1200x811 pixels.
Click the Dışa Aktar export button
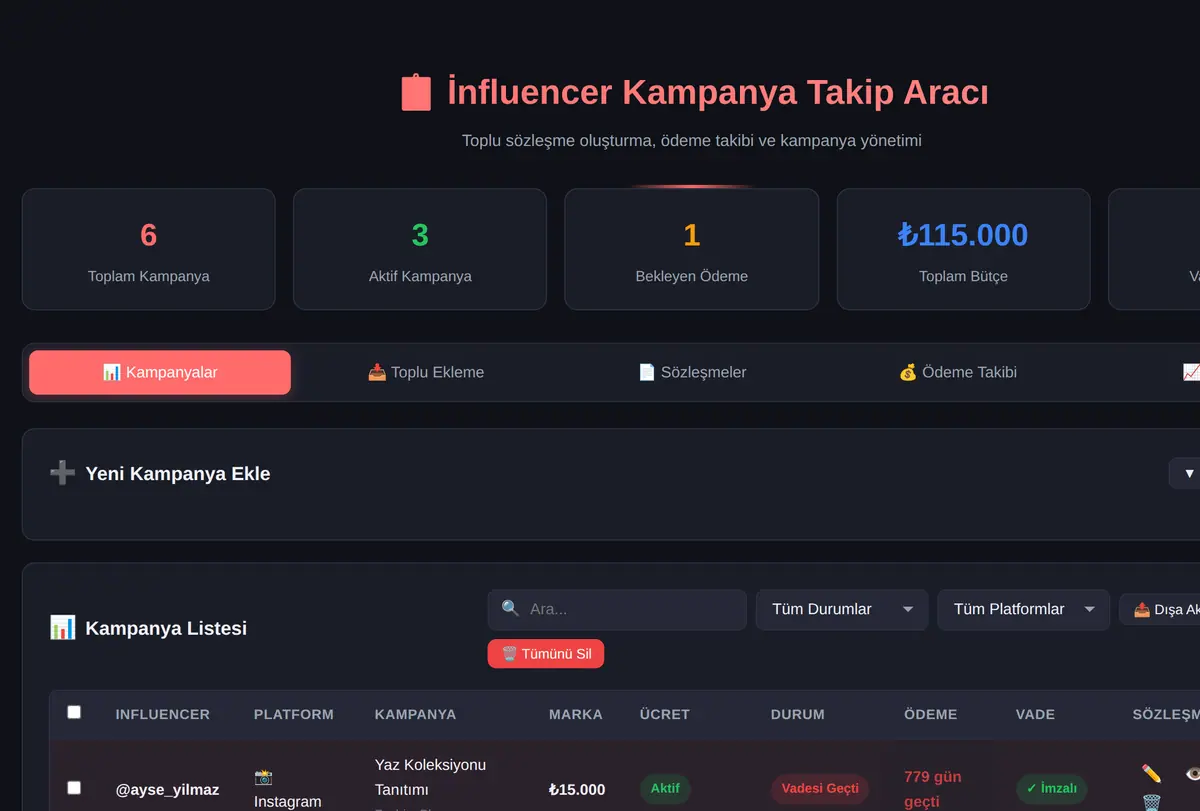pos(1160,609)
